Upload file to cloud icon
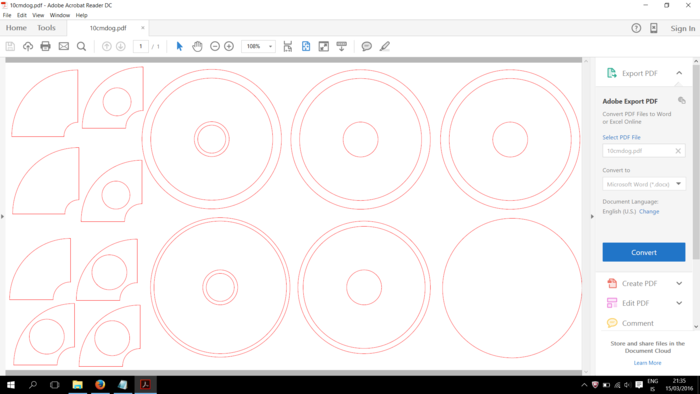Viewport: 700px width, 394px height. coord(28,46)
